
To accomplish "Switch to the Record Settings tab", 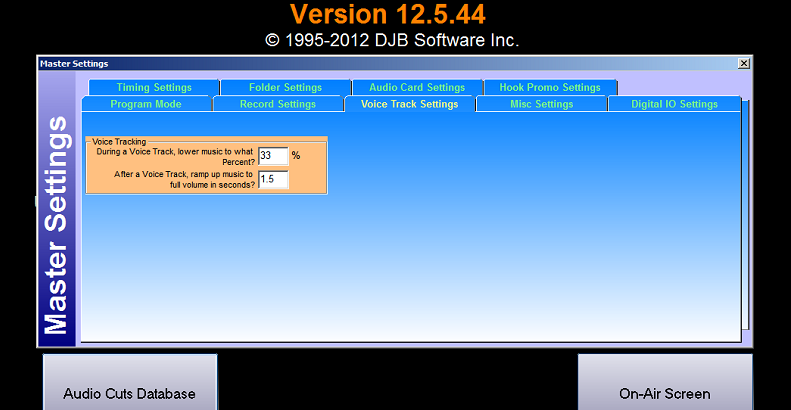I will (x=277, y=104).
